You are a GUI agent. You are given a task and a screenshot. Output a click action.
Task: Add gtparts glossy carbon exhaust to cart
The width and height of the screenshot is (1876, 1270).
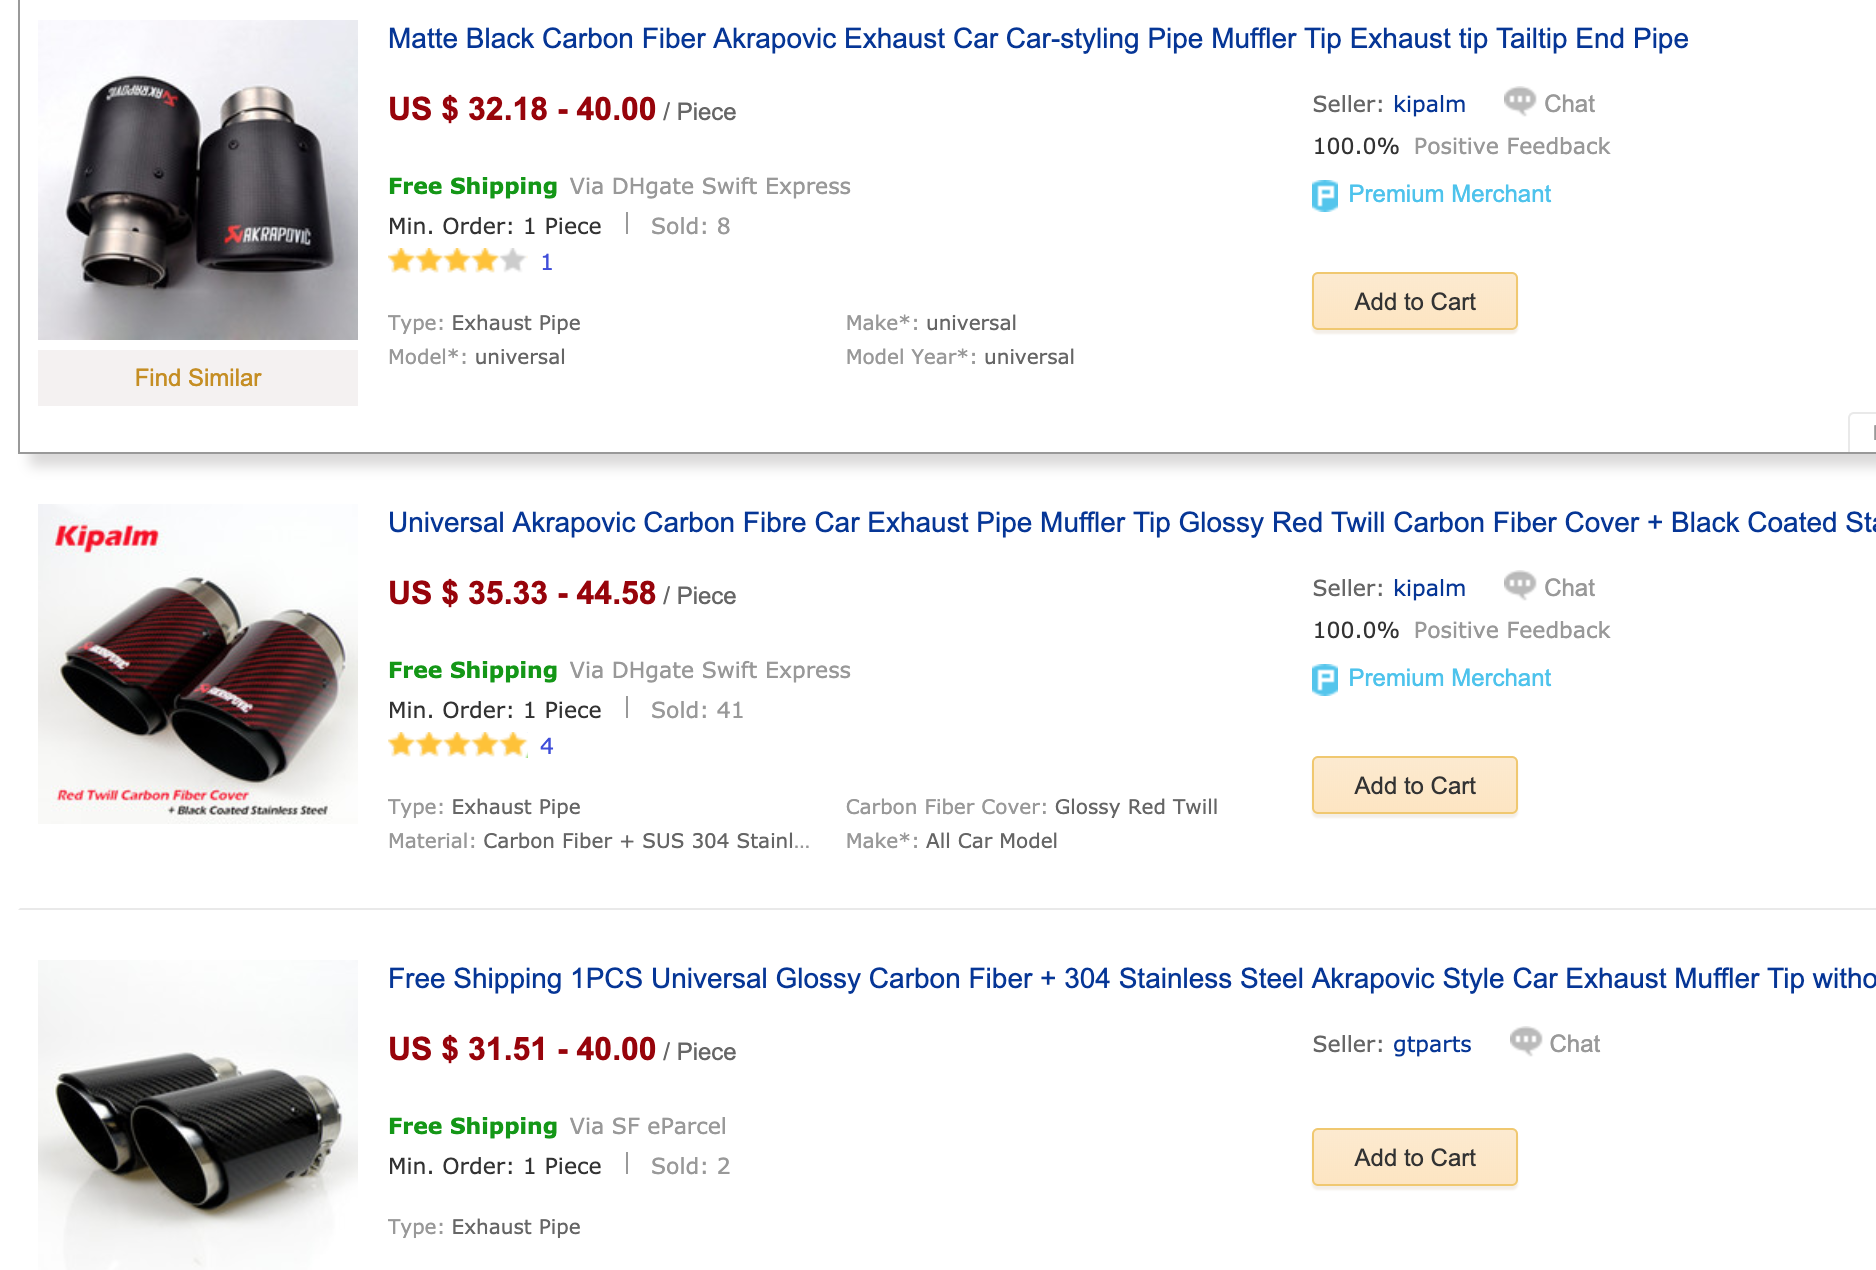click(x=1414, y=1157)
